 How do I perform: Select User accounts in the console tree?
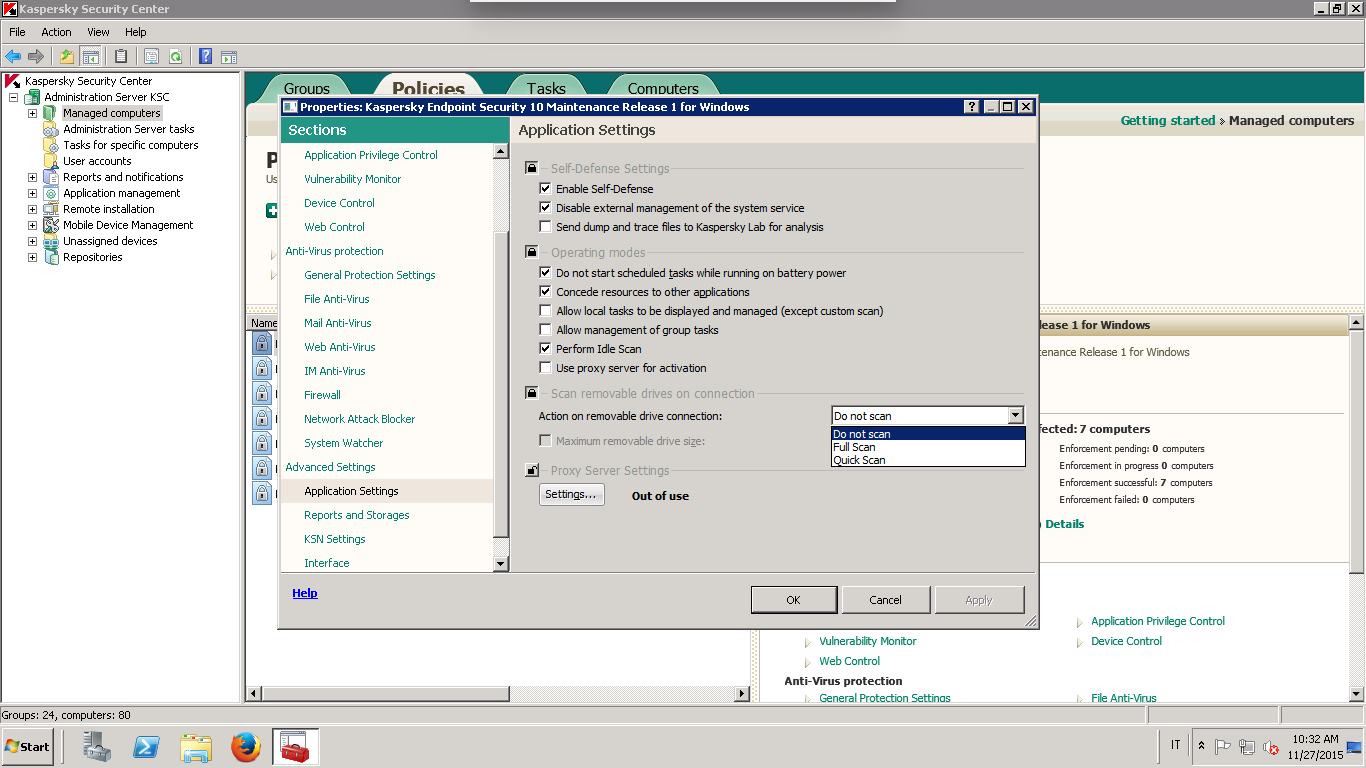[x=97, y=161]
